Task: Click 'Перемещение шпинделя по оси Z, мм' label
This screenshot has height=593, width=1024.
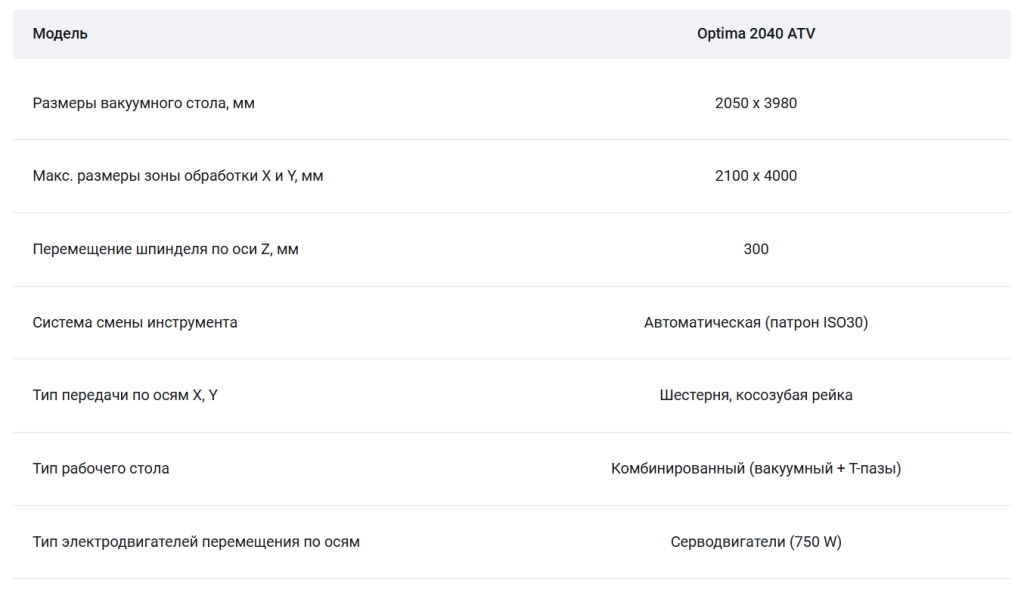Action: (x=165, y=249)
